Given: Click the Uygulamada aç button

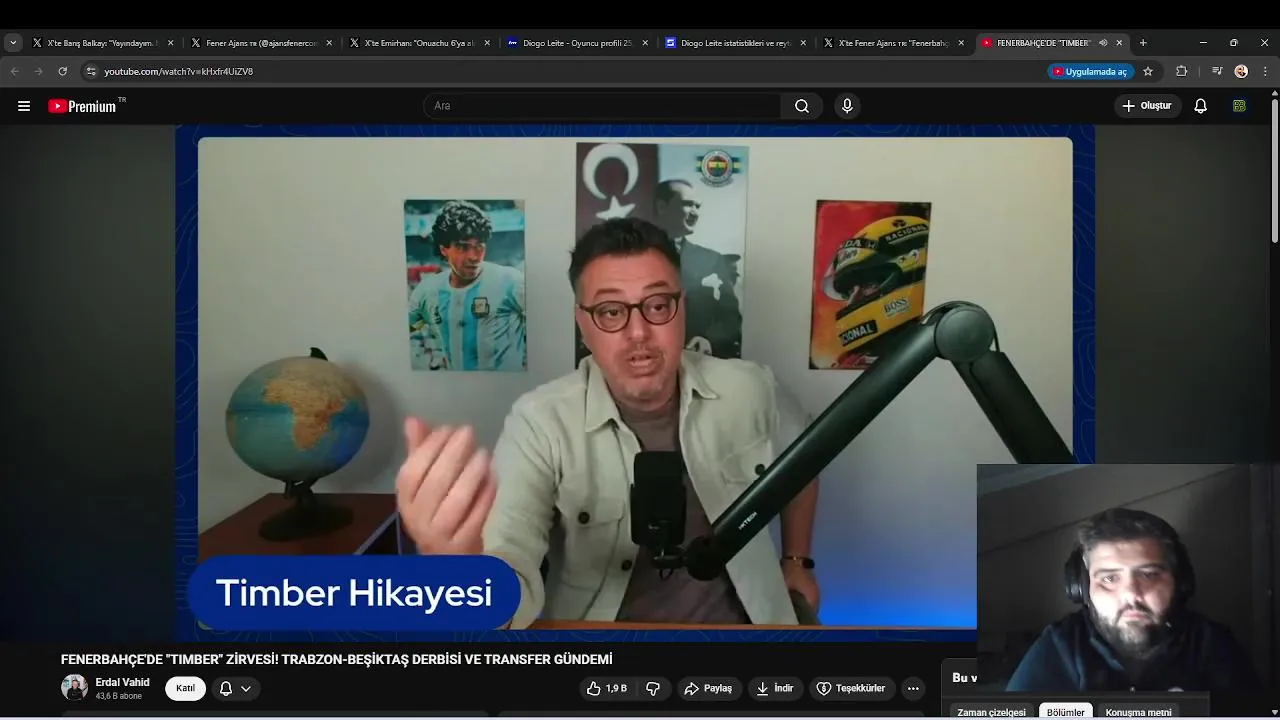Looking at the screenshot, I should click(x=1090, y=71).
